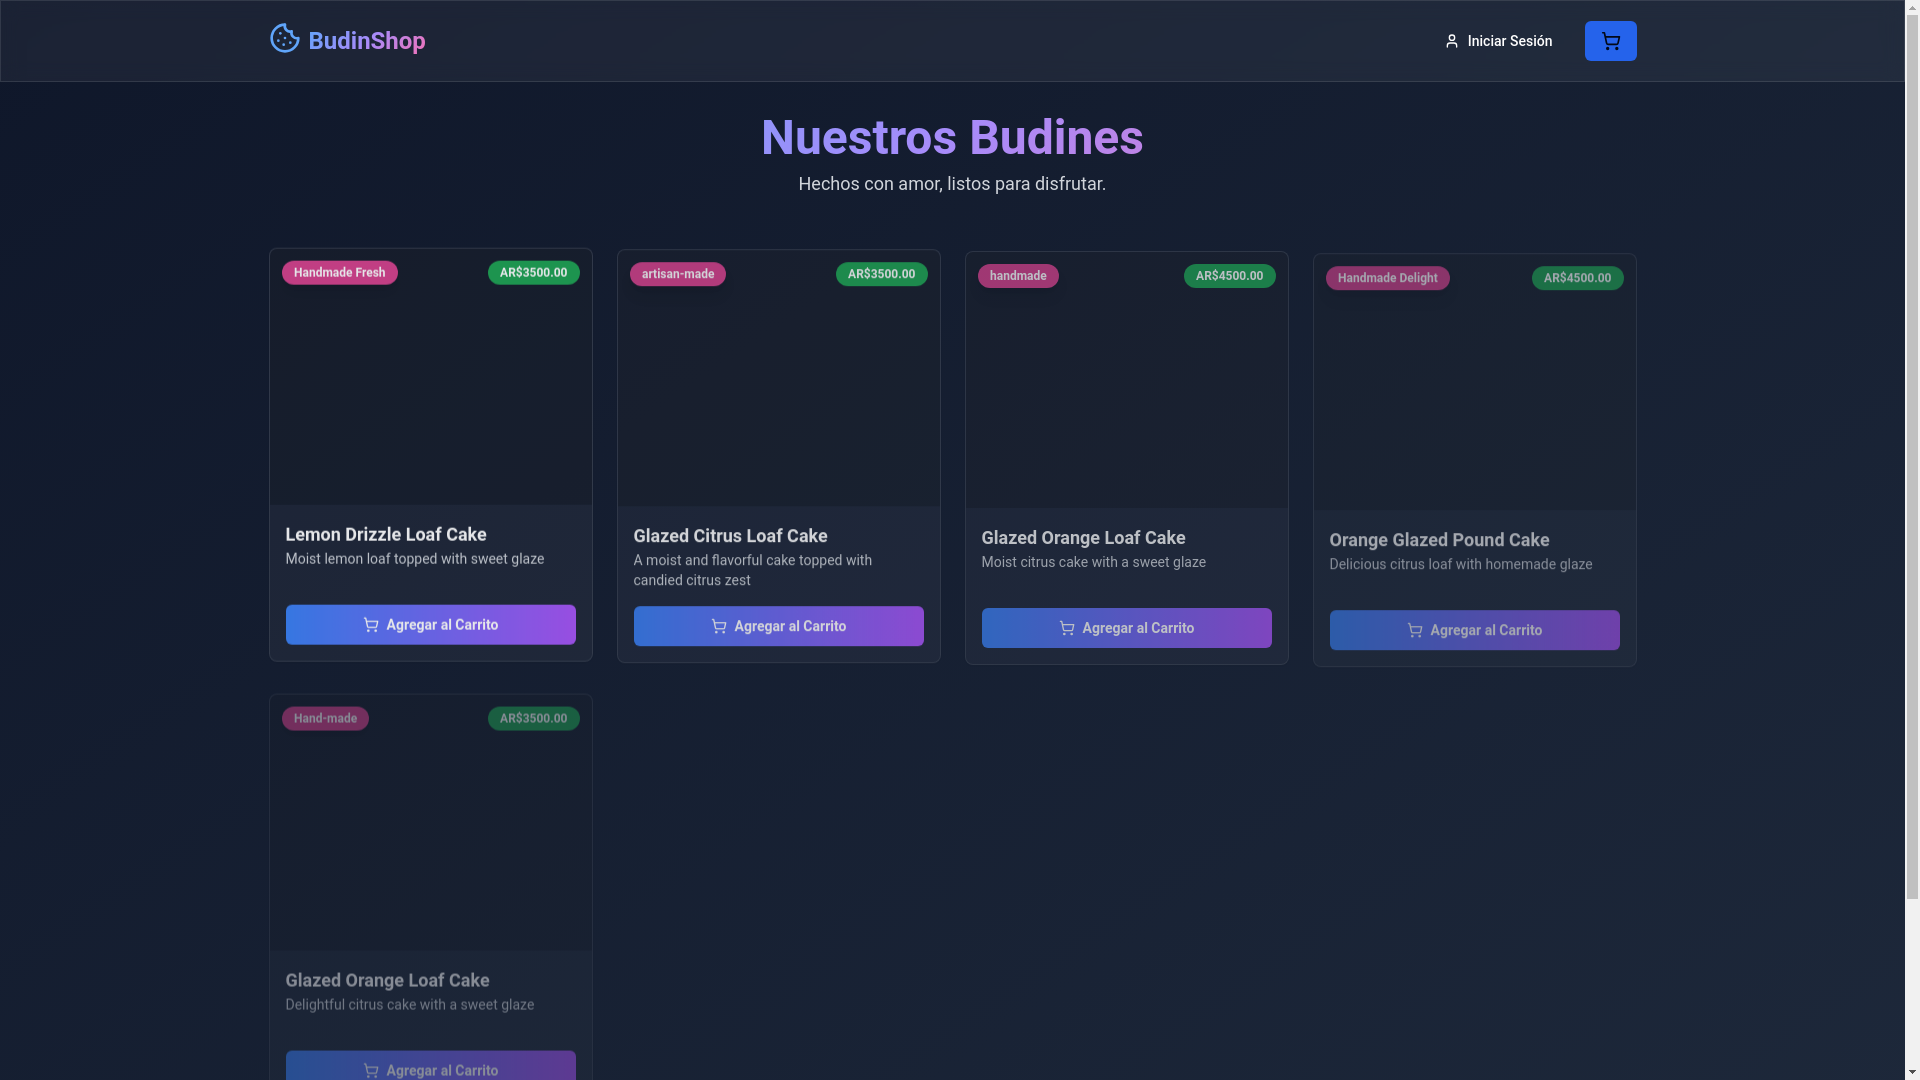Screen dimensions: 1920x1080
Task: Click 'Moist lemon loaf topped with sweet glaze'
Action: [414, 559]
